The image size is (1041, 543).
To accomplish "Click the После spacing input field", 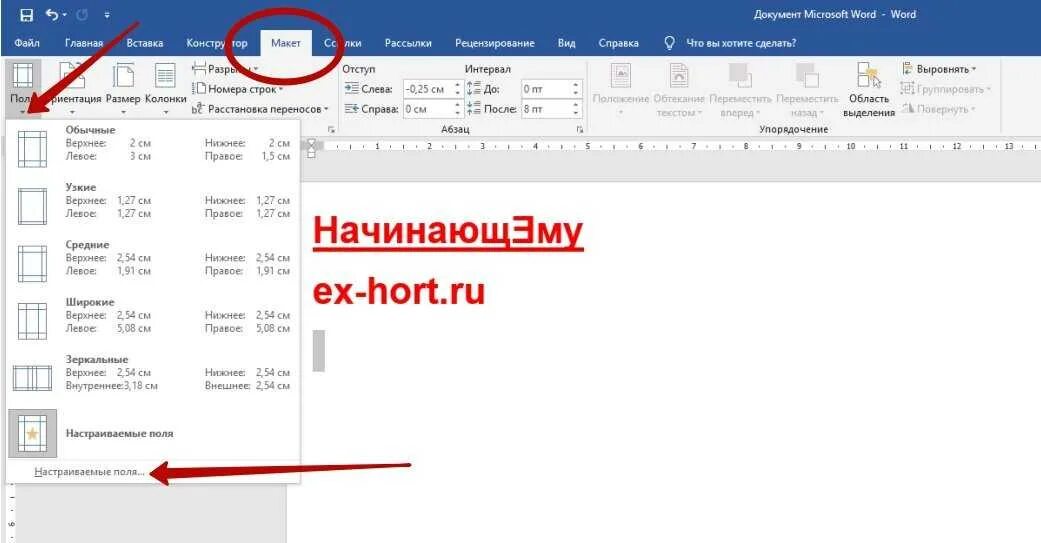I will tap(546, 109).
